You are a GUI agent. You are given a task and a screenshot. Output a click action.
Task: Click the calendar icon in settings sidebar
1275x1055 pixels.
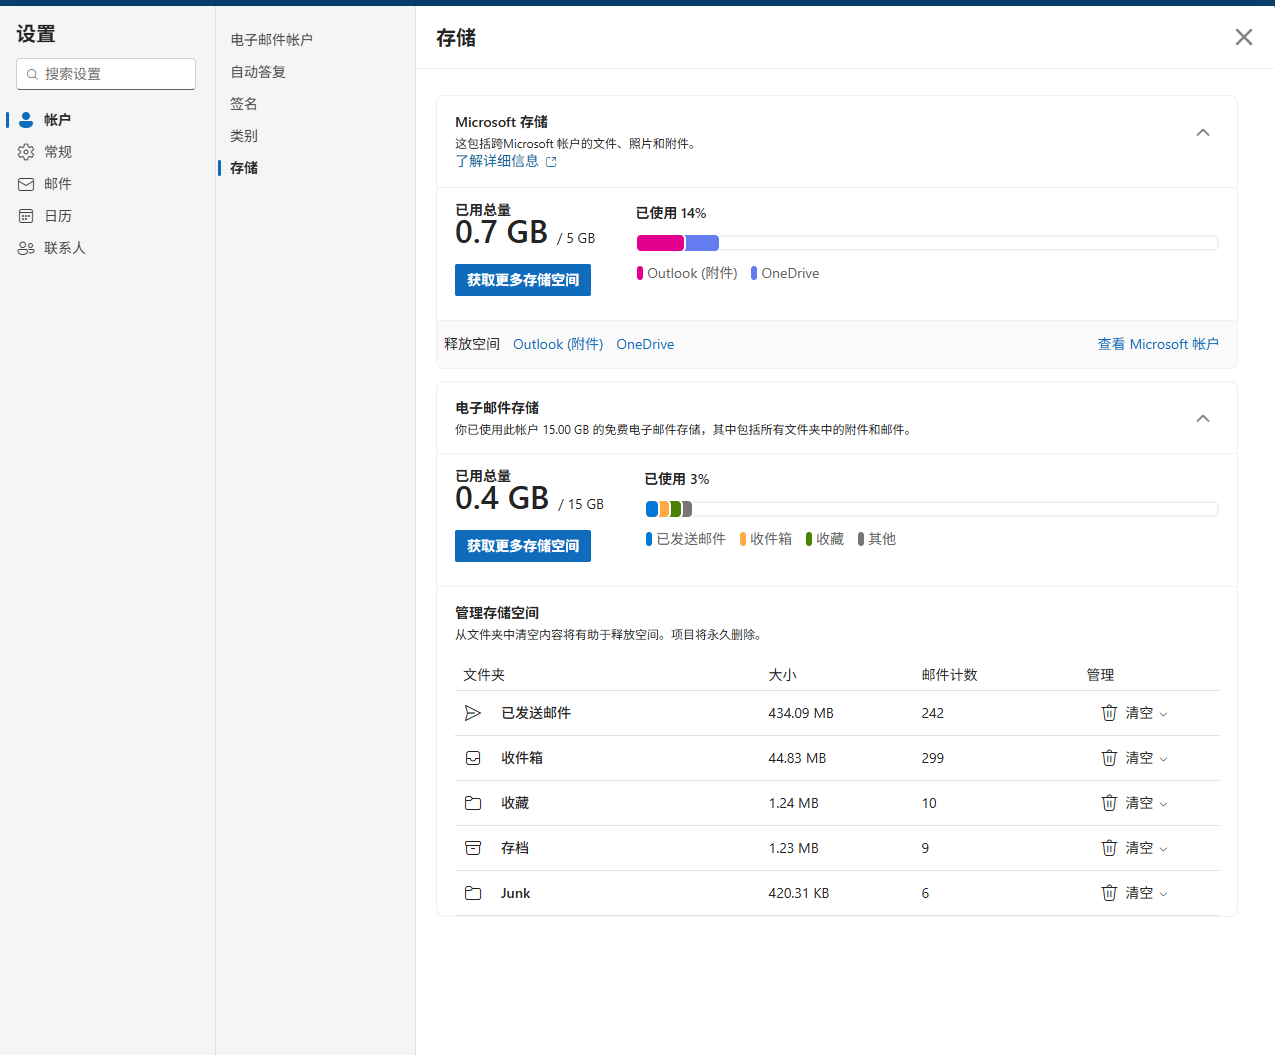tap(26, 216)
